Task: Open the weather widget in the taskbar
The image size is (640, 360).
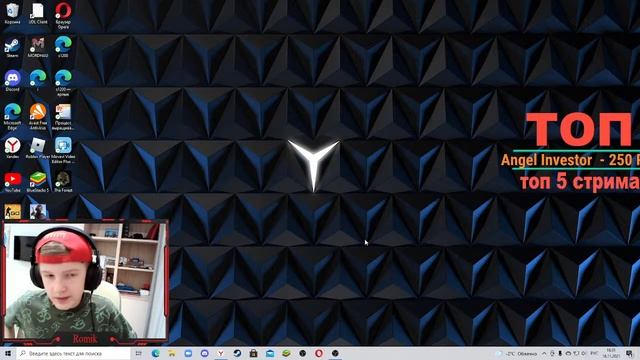Action: tap(517, 353)
